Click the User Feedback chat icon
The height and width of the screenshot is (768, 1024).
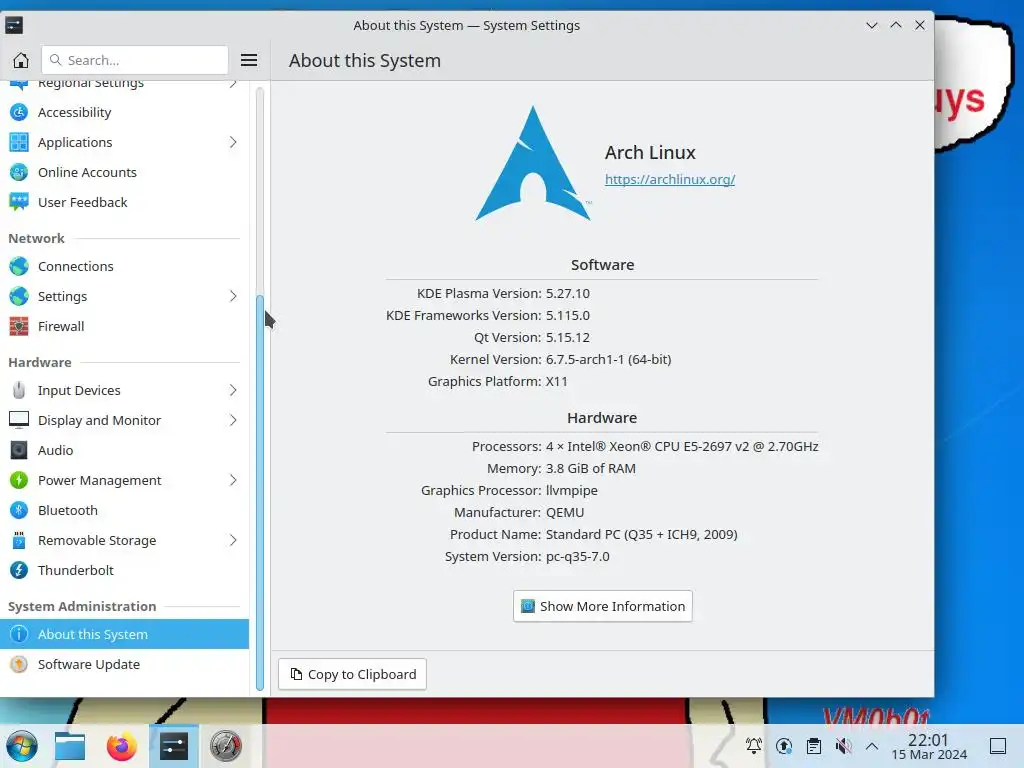coord(19,202)
